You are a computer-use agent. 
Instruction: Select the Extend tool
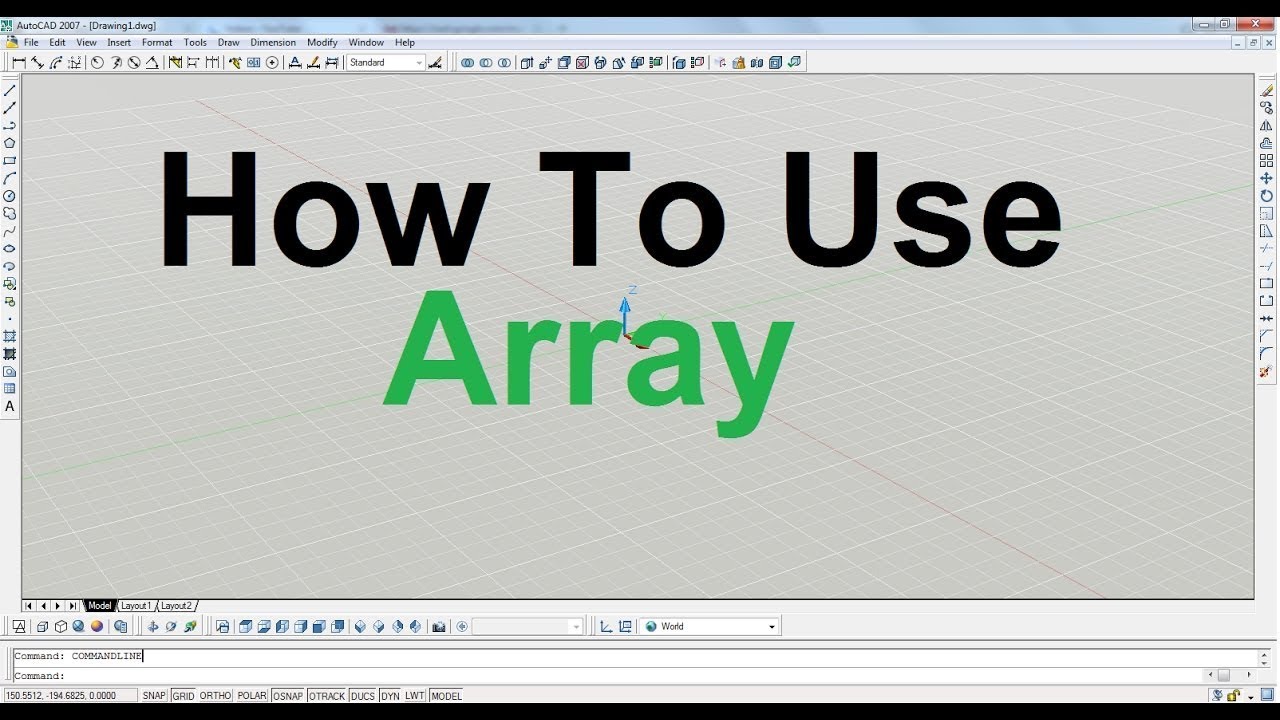click(x=1266, y=266)
